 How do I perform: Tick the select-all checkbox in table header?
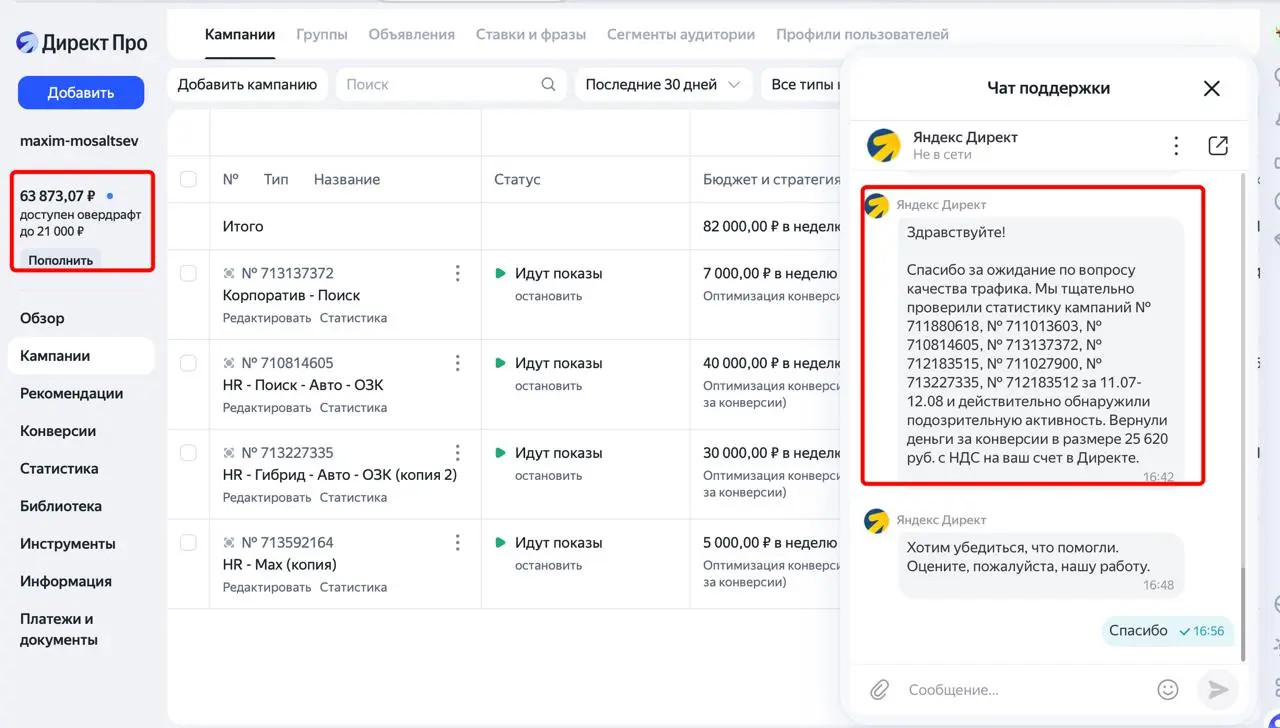(x=188, y=179)
